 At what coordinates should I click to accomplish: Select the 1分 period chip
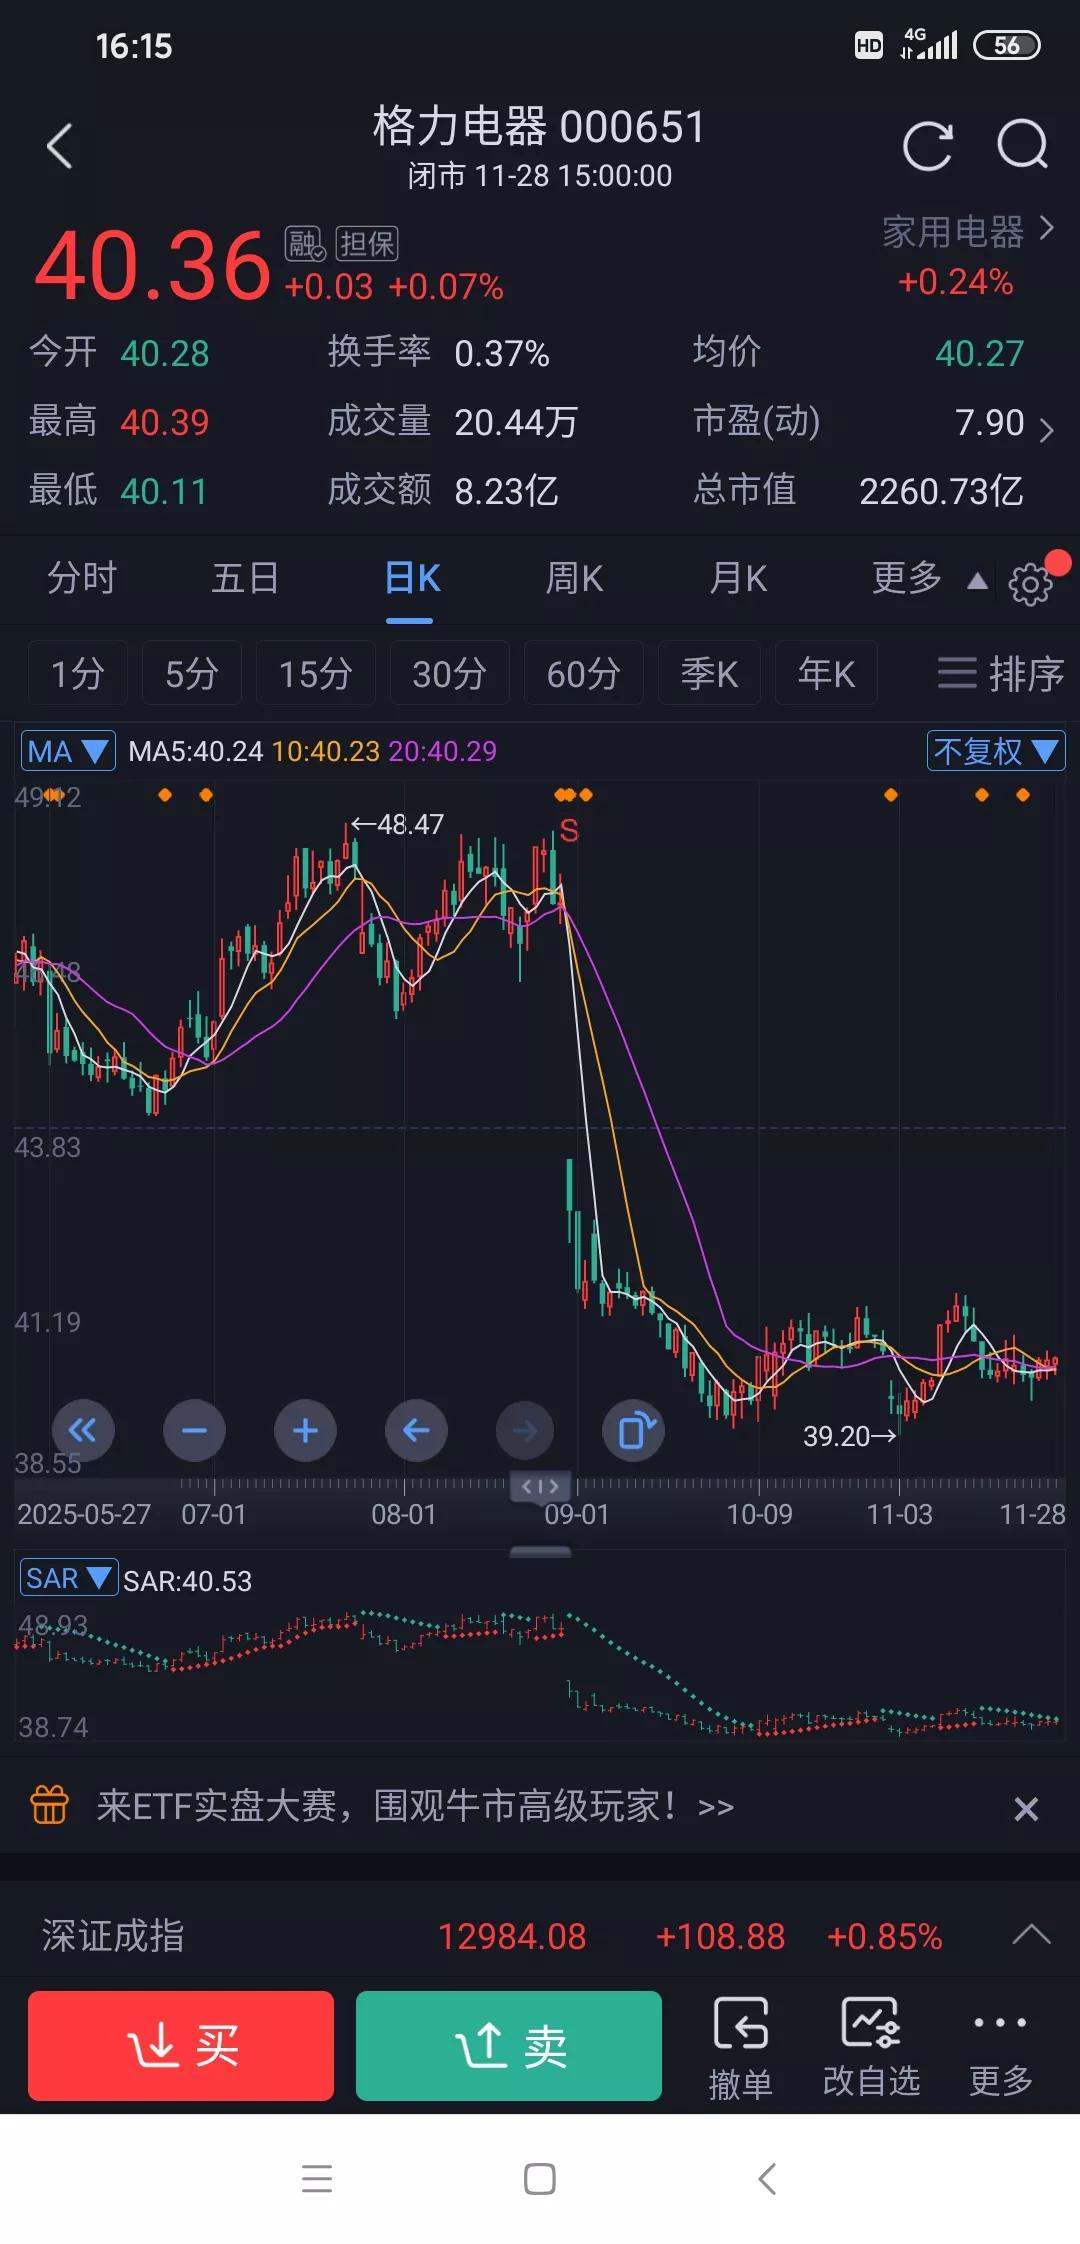point(77,673)
